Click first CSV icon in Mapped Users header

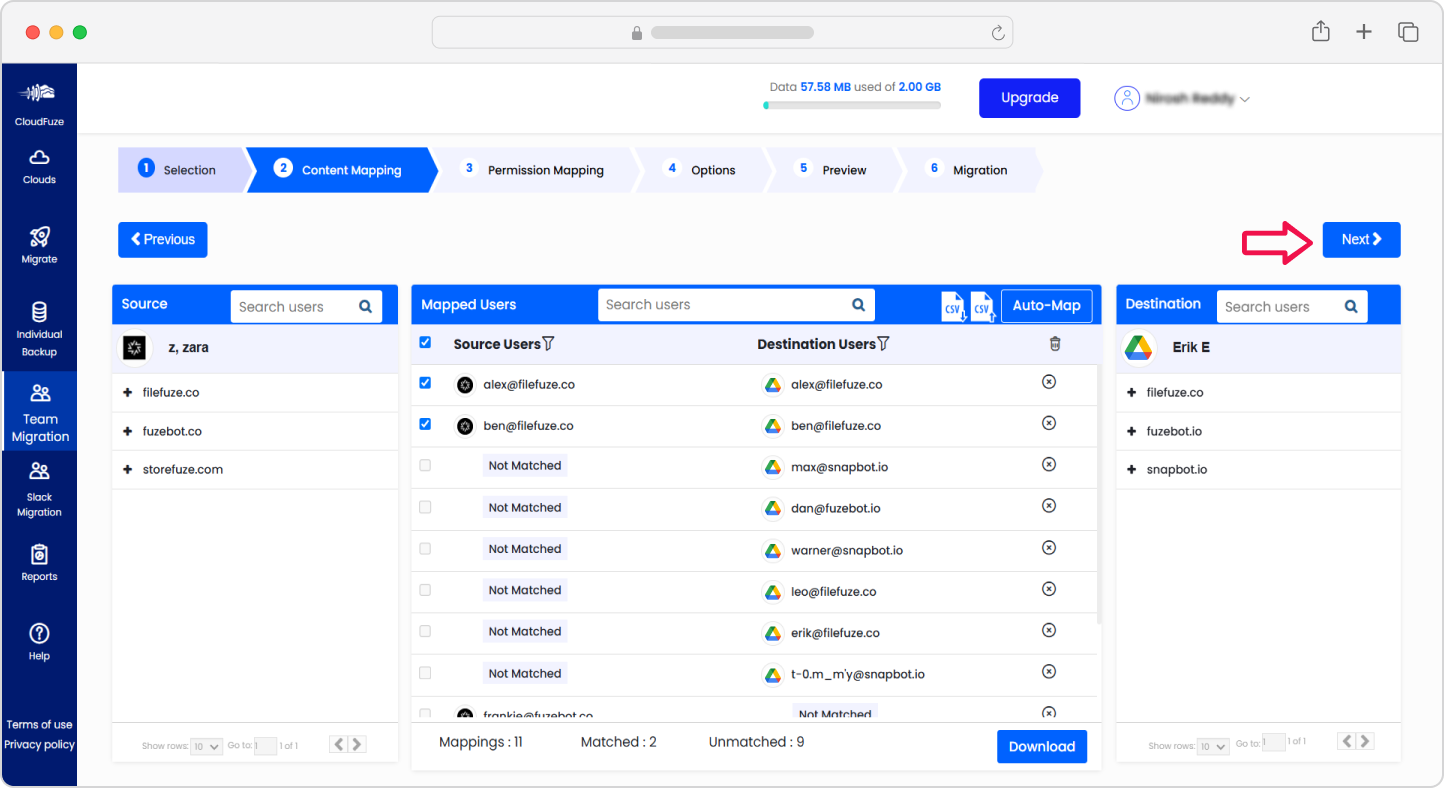[x=953, y=307]
